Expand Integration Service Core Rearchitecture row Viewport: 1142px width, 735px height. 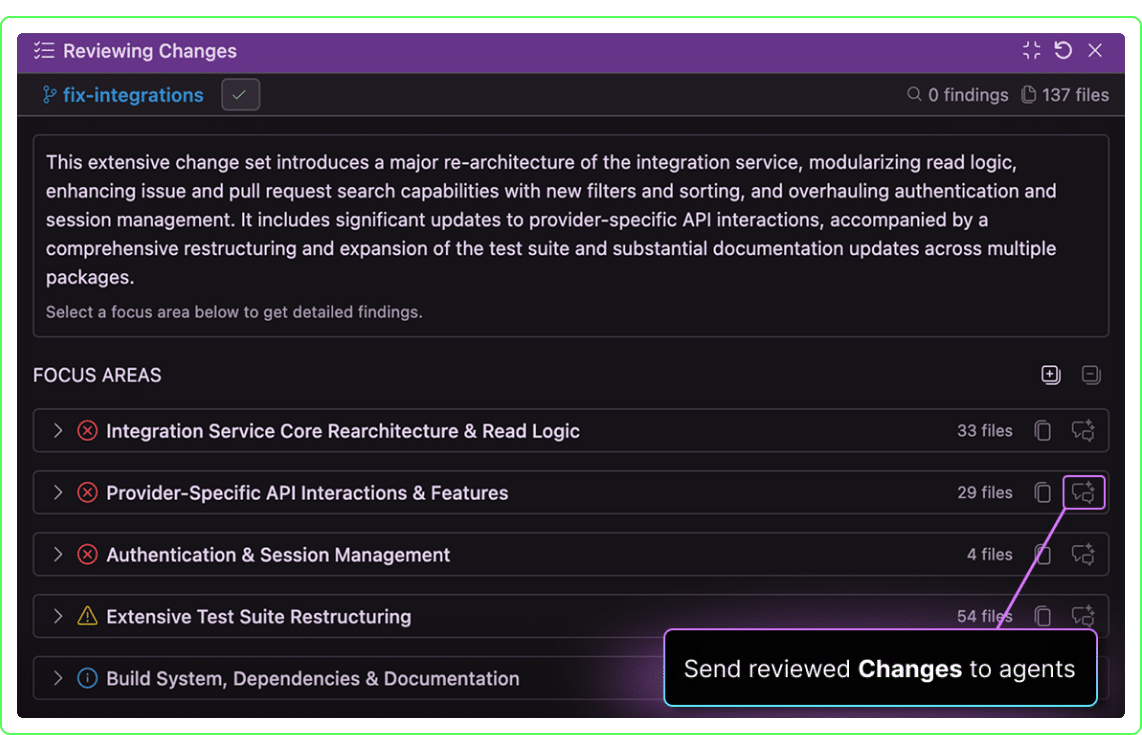tap(58, 431)
